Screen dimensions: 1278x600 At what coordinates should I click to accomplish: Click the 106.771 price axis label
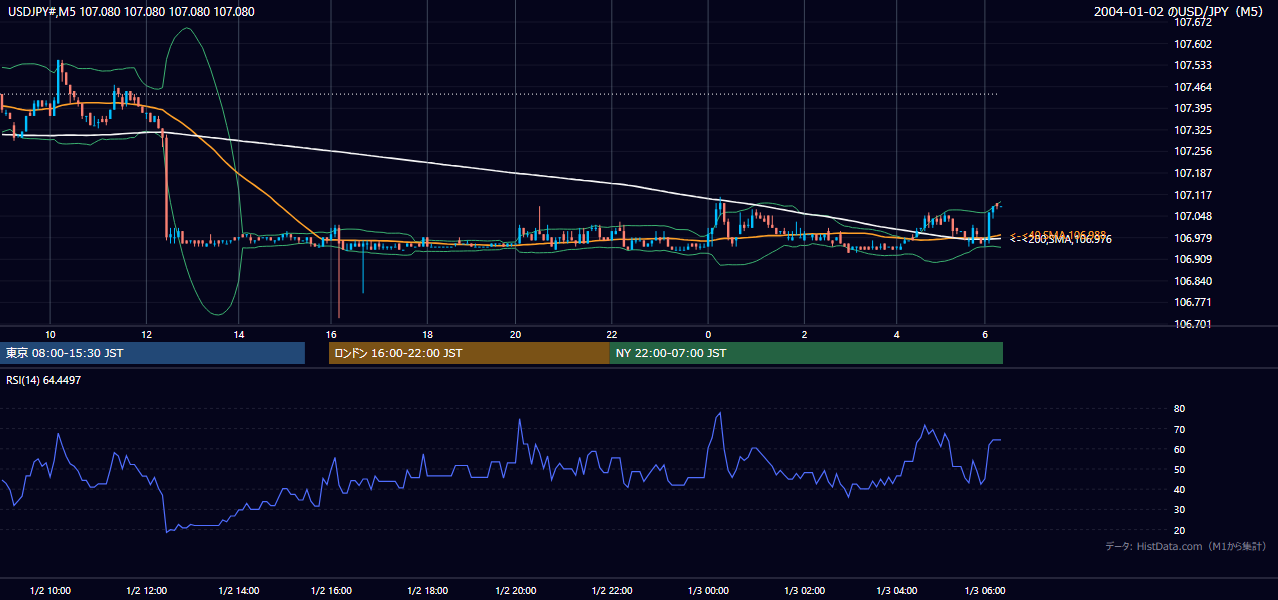tap(1193, 302)
